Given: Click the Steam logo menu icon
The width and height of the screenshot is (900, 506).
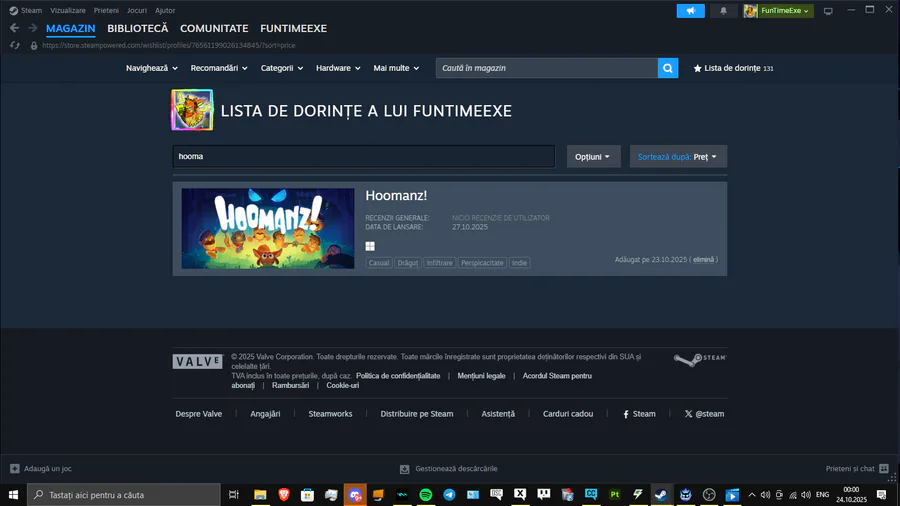Looking at the screenshot, I should [13, 10].
